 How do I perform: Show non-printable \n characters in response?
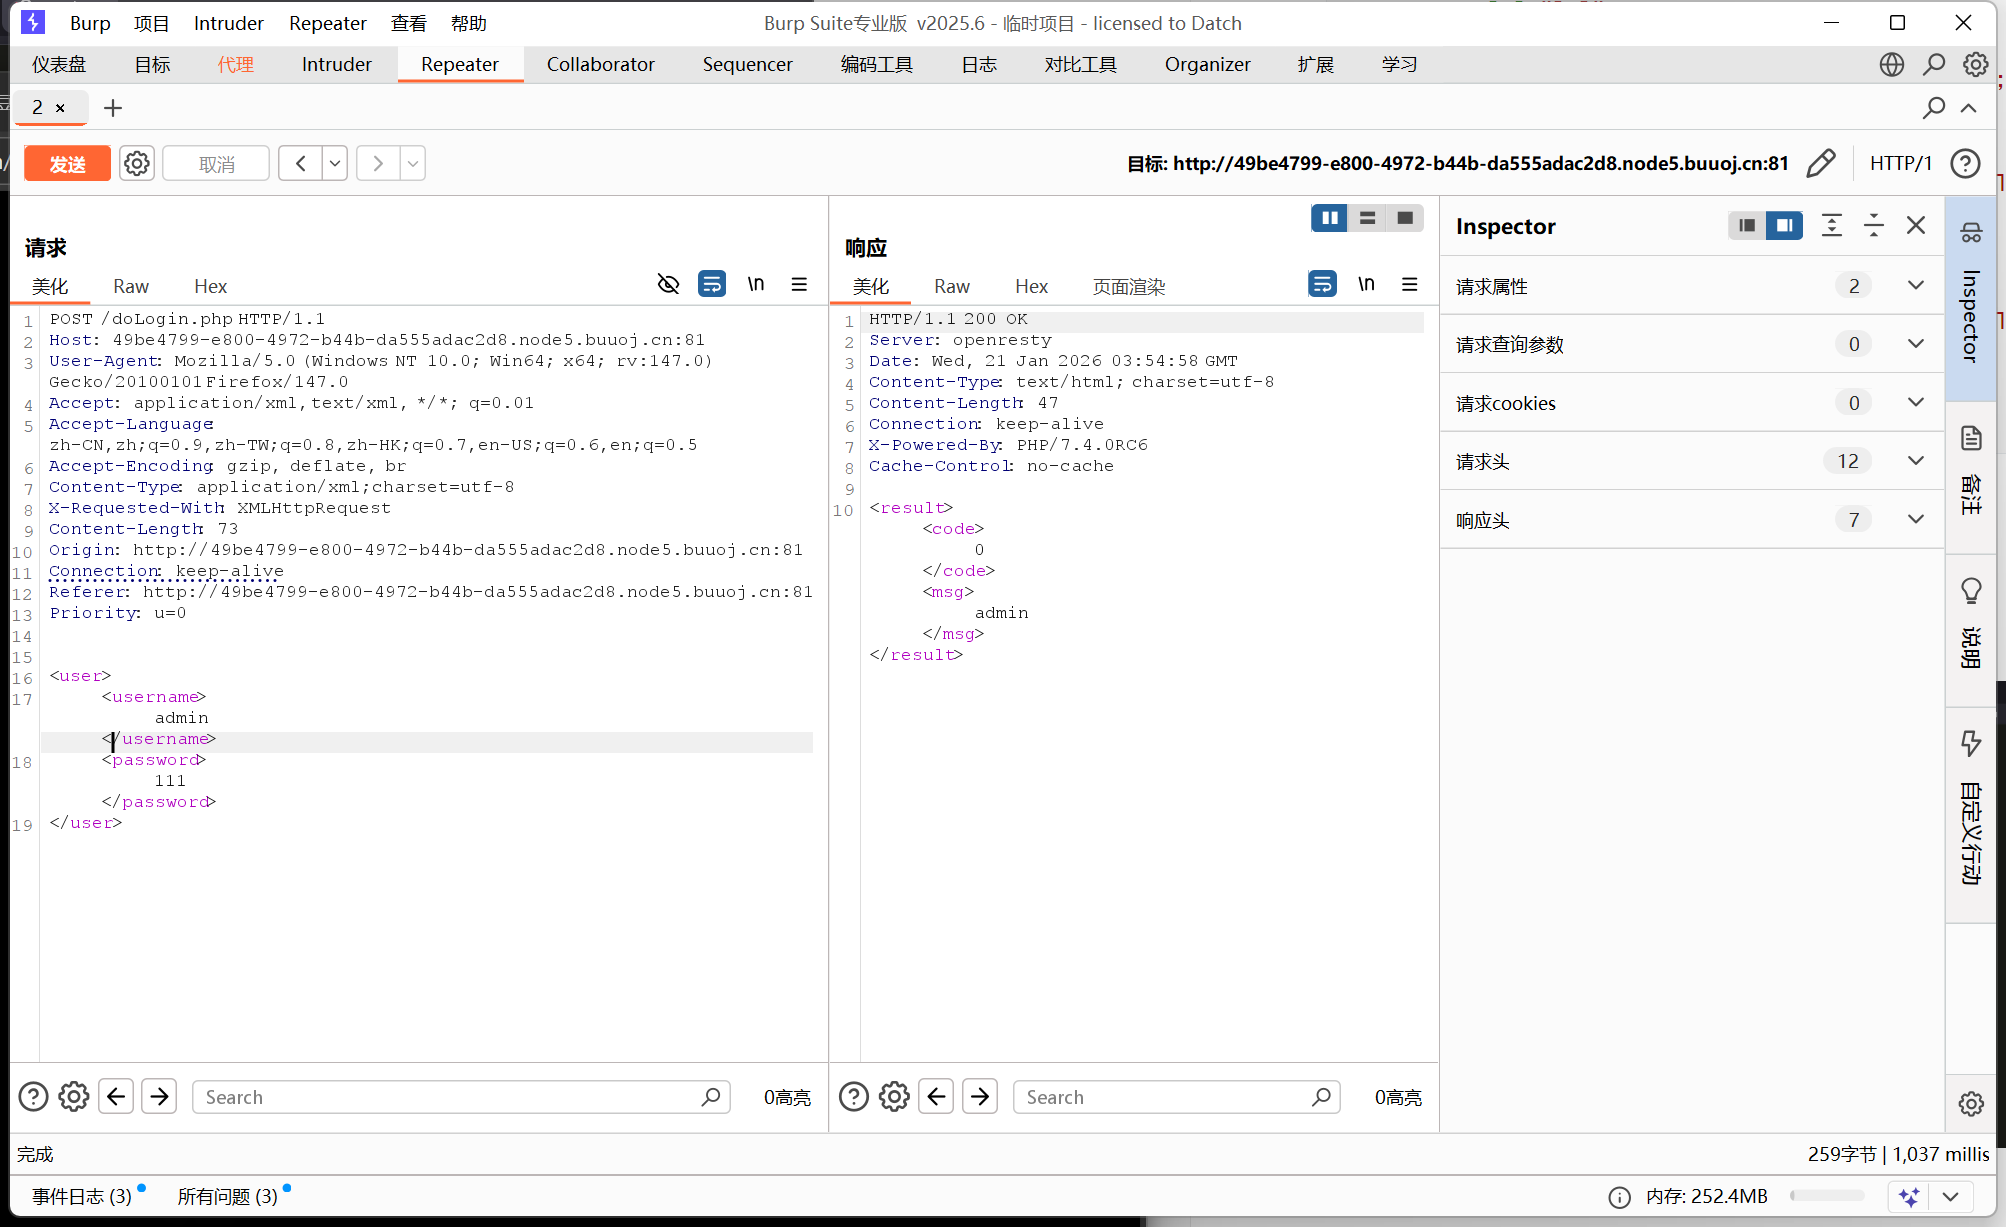1366,285
